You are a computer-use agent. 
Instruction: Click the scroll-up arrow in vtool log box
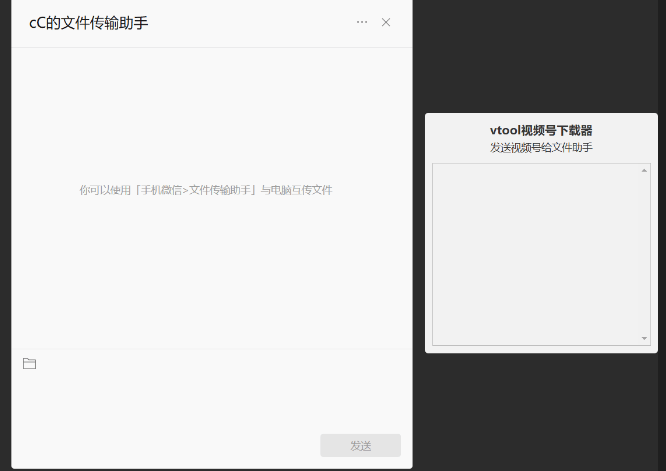click(644, 170)
